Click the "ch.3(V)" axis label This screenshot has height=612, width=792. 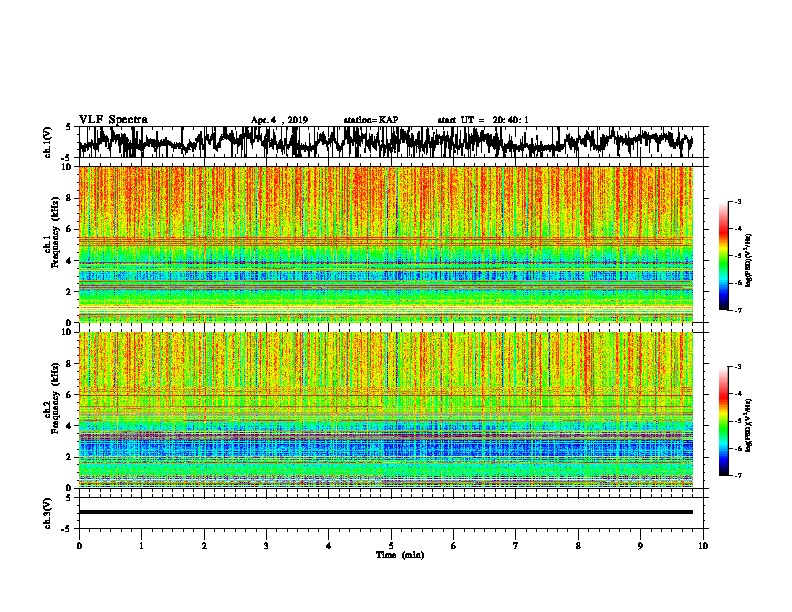pos(48,513)
